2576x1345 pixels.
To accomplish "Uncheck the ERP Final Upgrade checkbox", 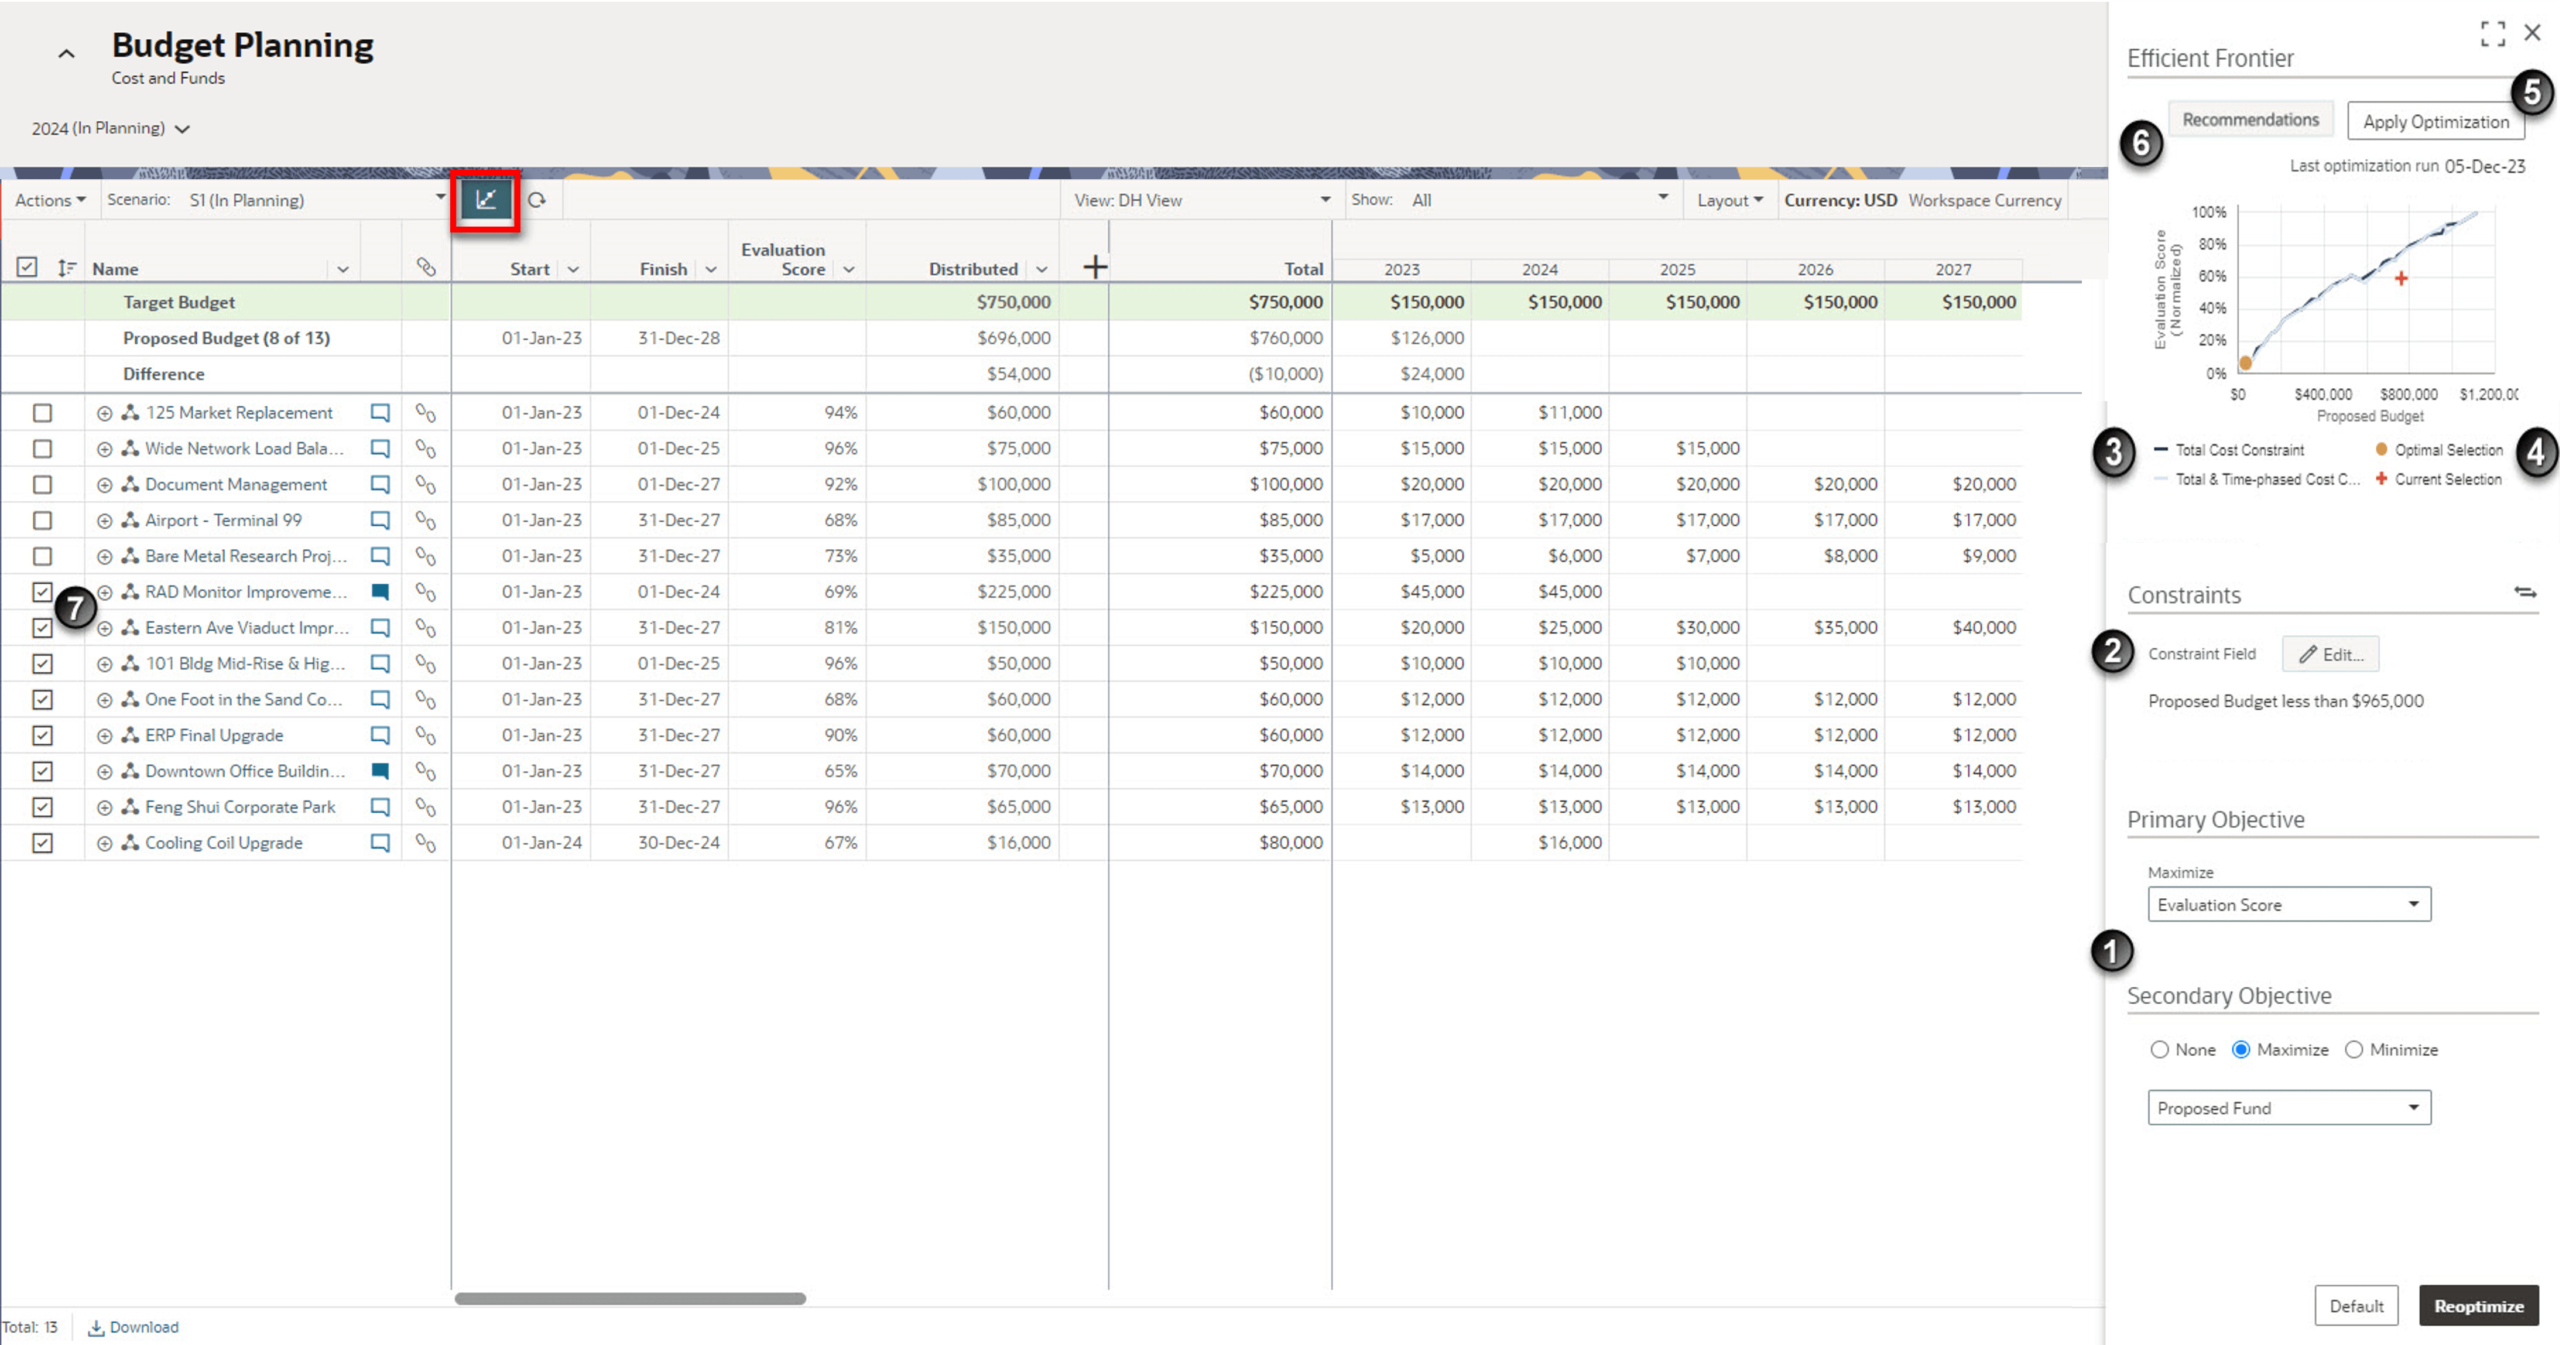I will pos(42,736).
